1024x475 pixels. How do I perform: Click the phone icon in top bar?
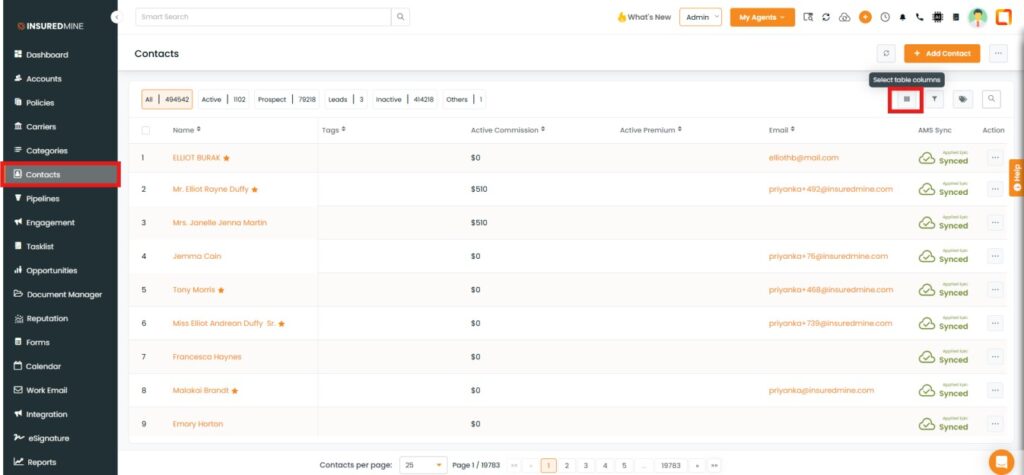point(919,17)
